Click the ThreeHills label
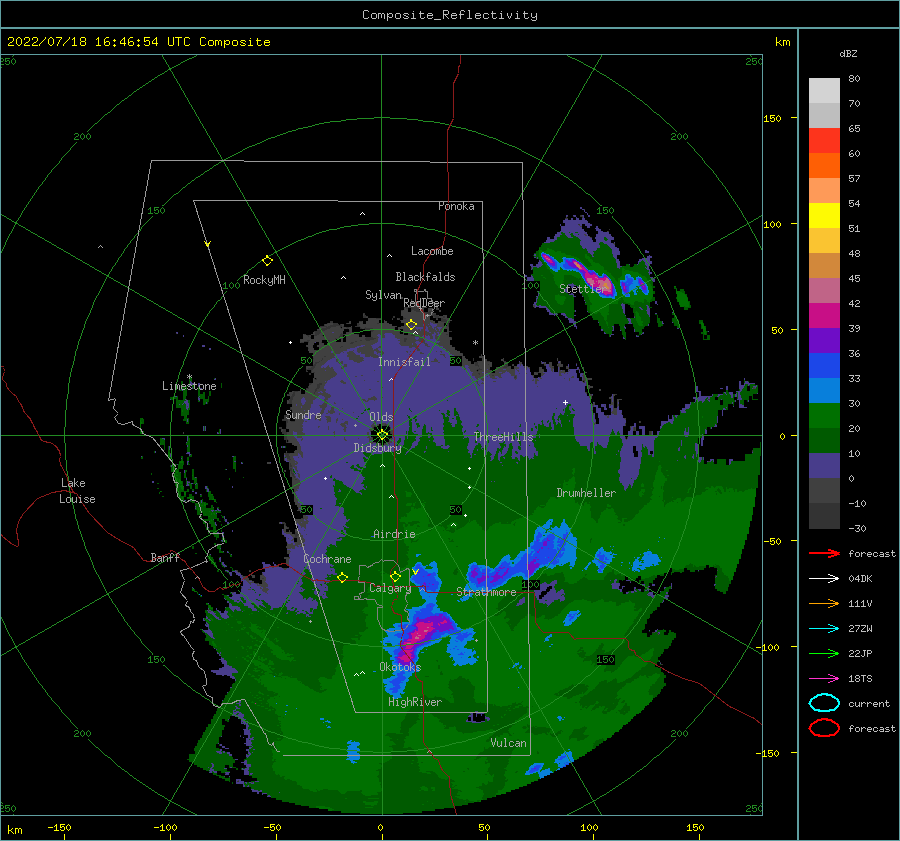Screen dimensions: 900x841 (503, 437)
